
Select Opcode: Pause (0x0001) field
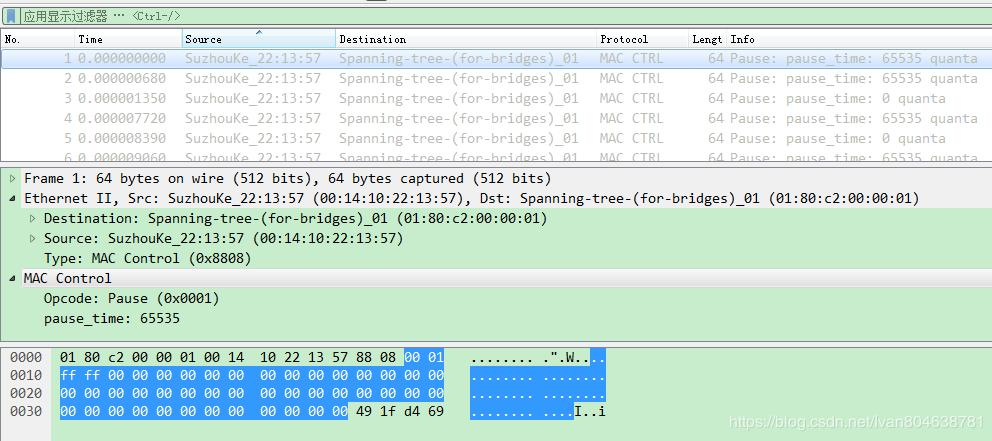(132, 298)
